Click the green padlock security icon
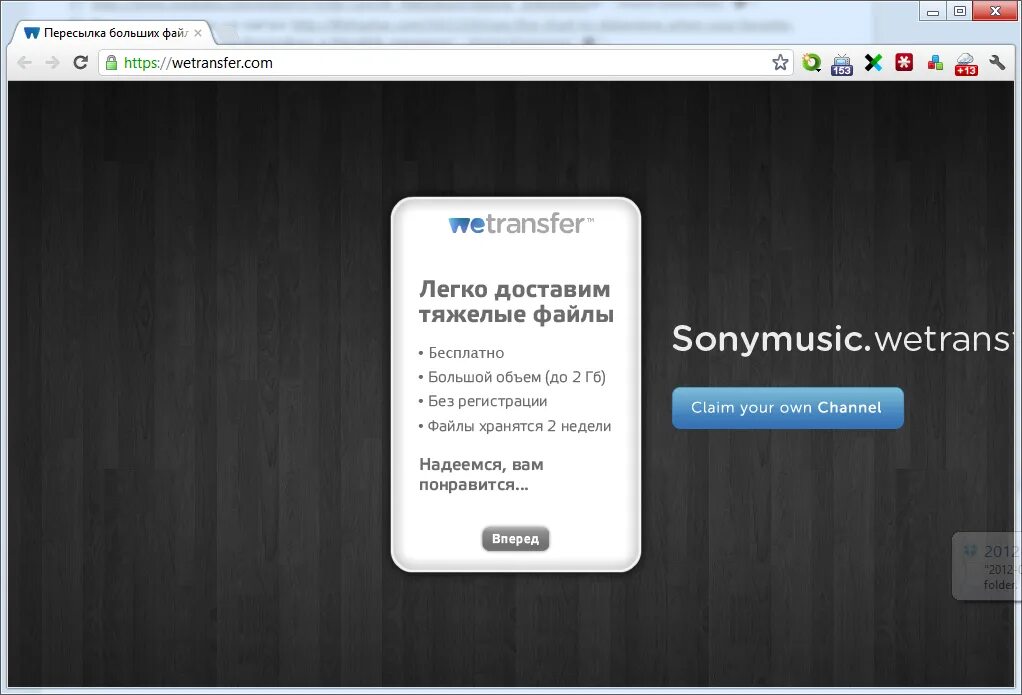 click(x=111, y=63)
